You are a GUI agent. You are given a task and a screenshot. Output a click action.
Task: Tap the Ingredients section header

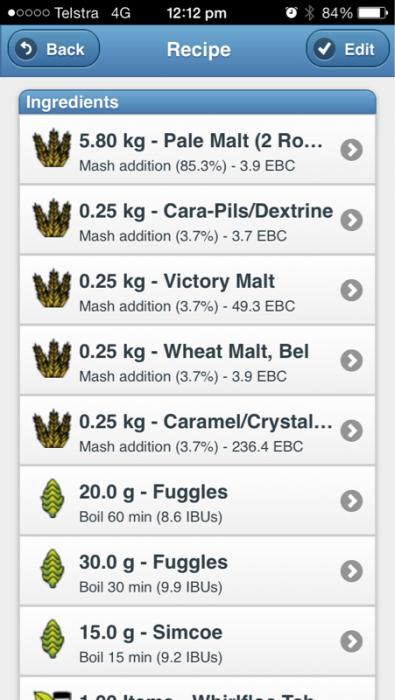(197, 102)
